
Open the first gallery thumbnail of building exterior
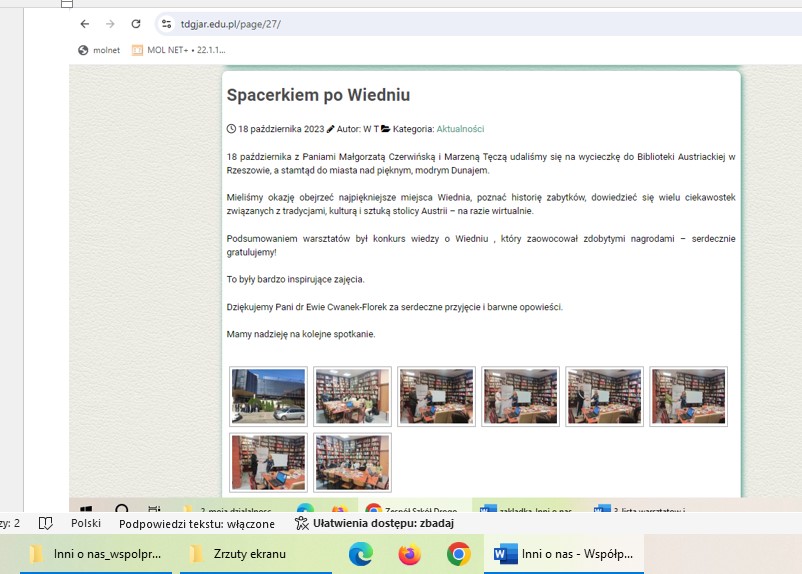click(268, 396)
